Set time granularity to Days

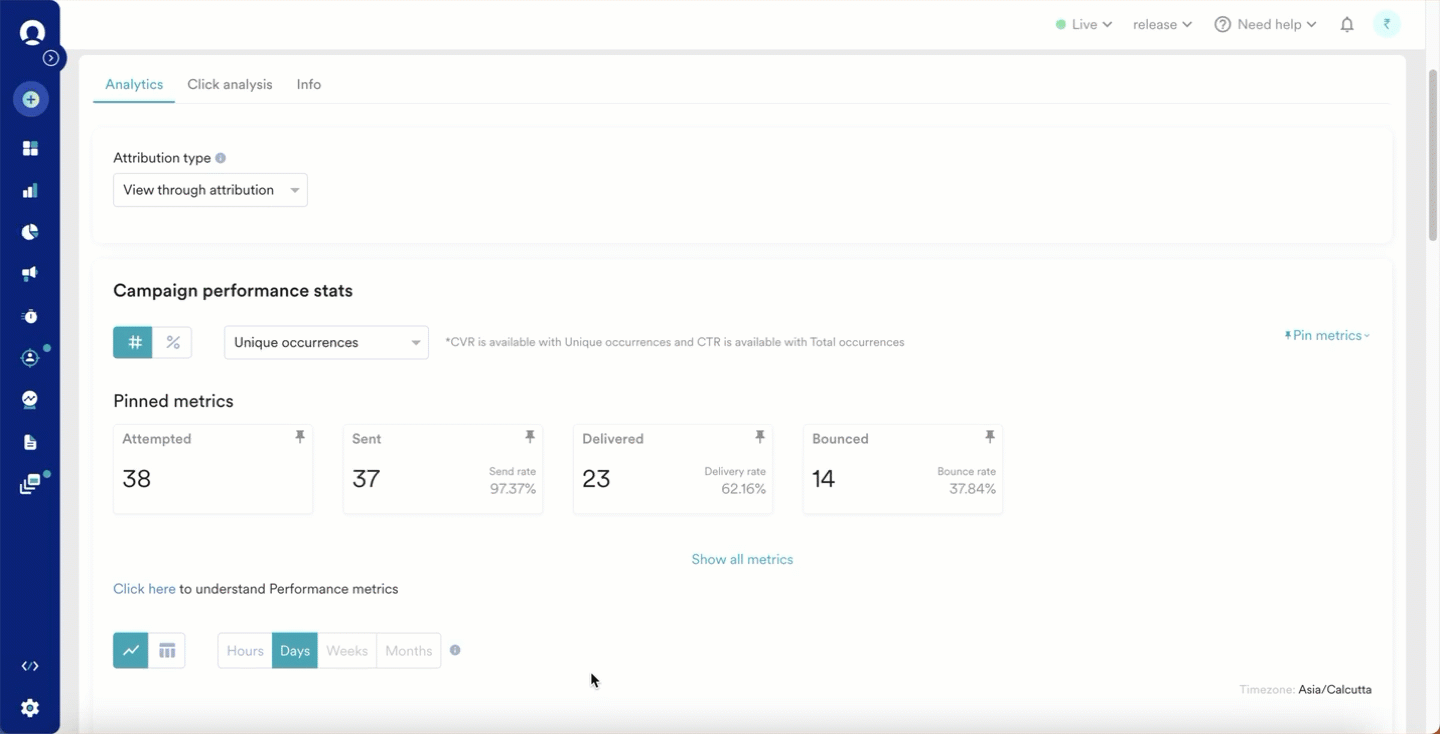coord(295,650)
